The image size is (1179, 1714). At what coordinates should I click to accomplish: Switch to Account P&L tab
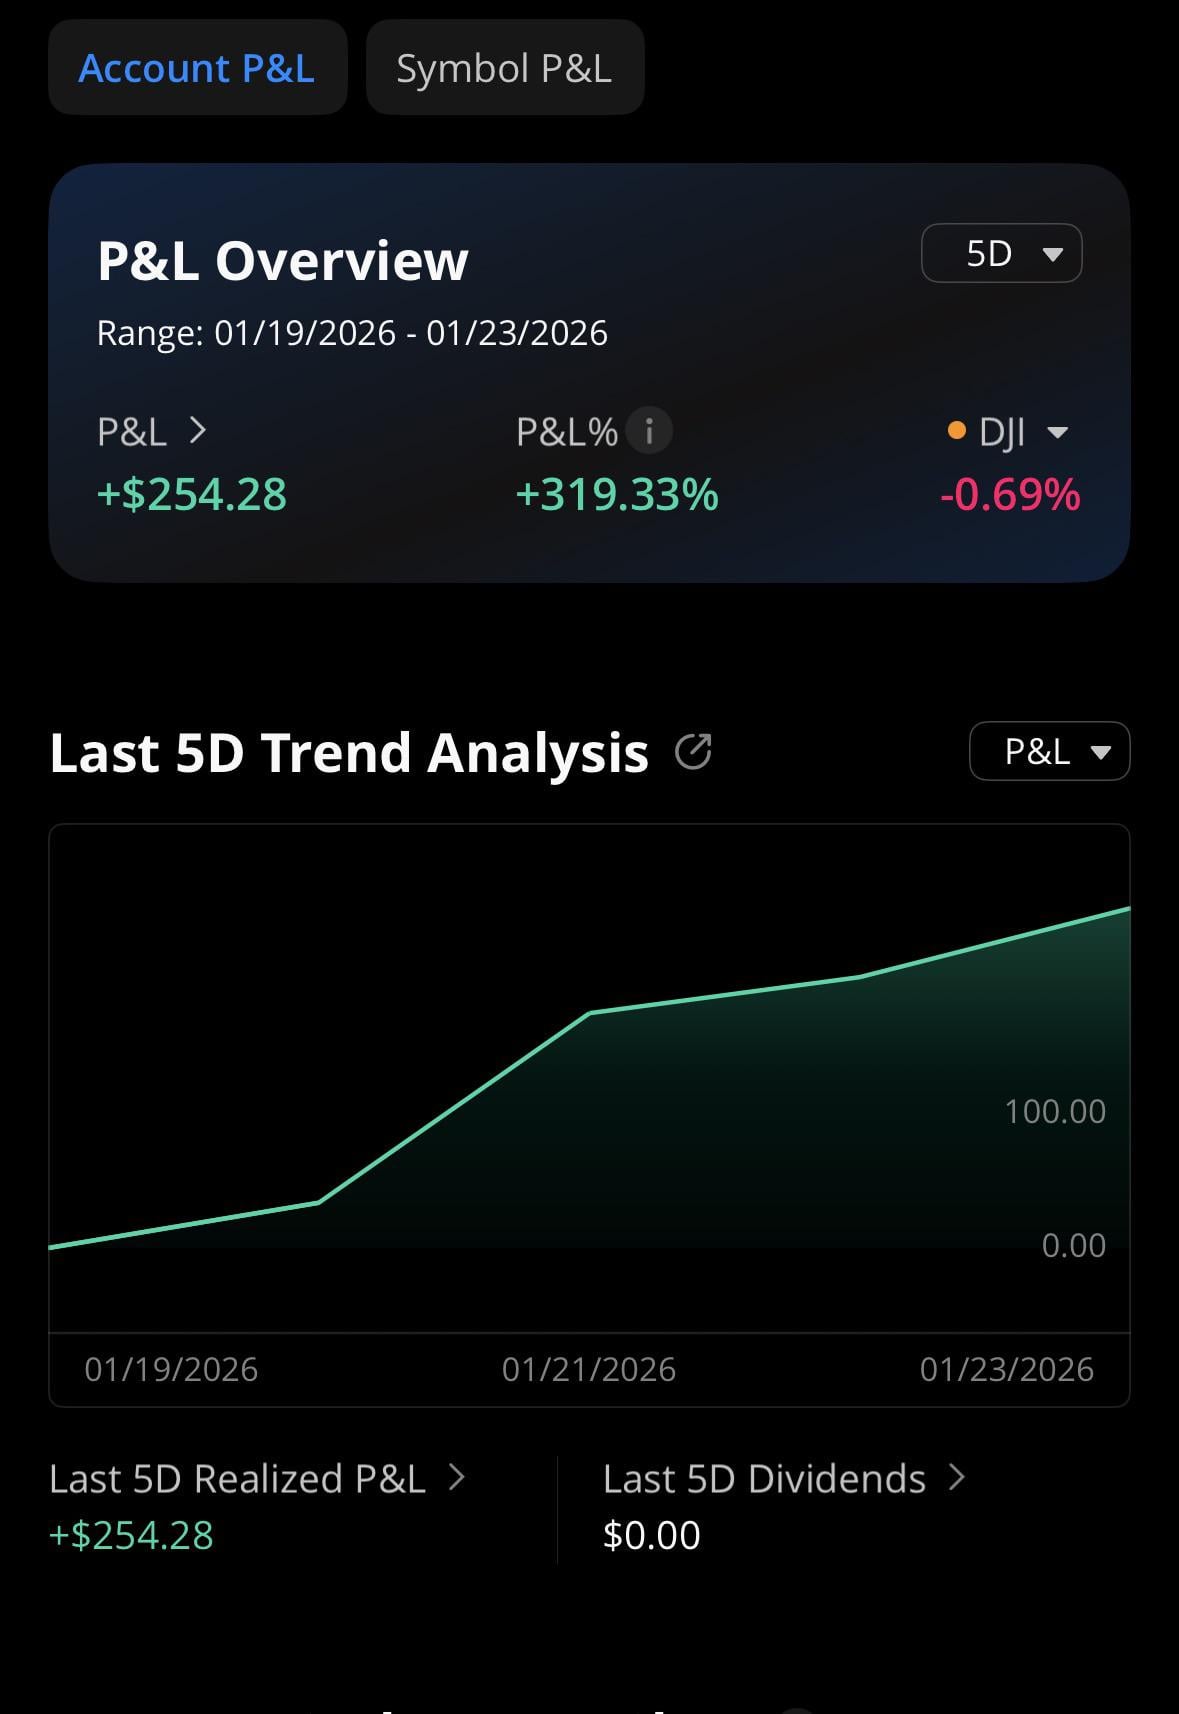(x=197, y=68)
